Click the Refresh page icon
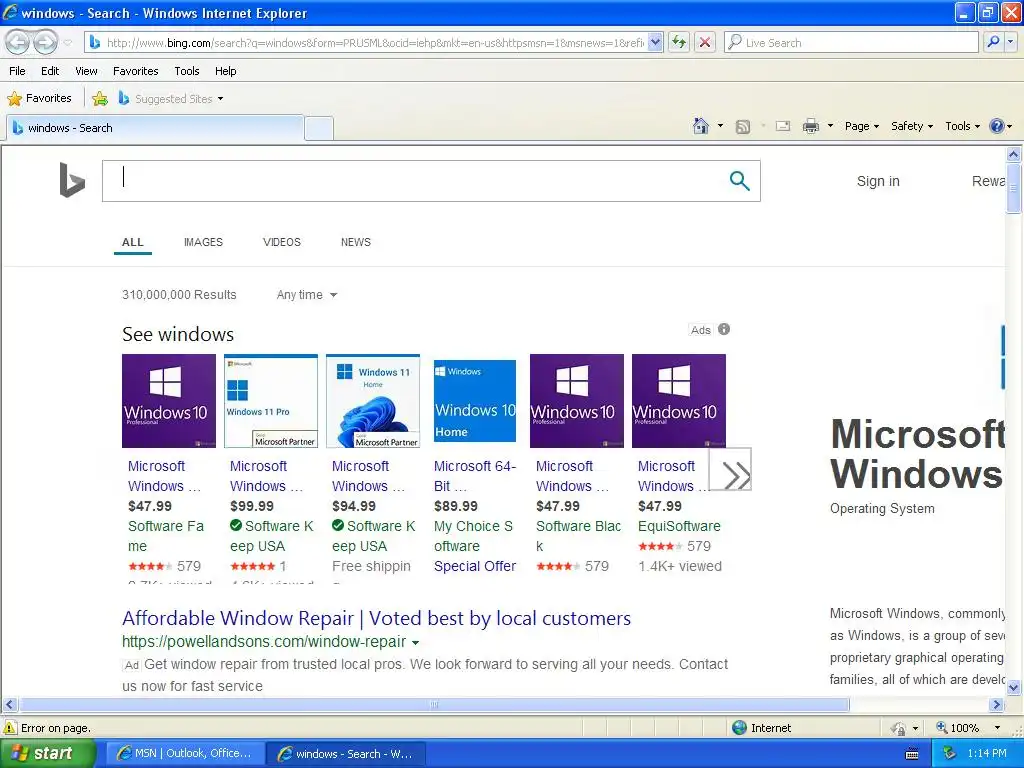1024x768 pixels. 679,42
